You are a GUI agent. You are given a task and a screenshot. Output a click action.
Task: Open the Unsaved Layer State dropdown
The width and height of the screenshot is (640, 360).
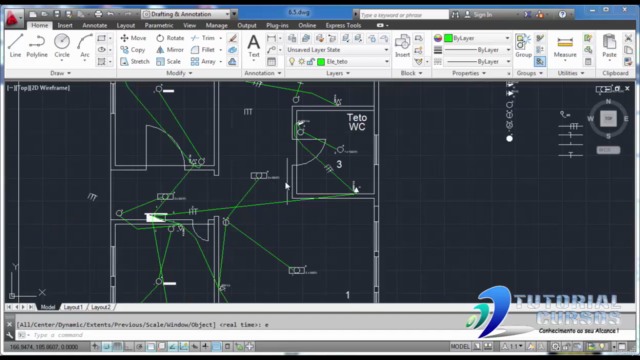(338, 50)
